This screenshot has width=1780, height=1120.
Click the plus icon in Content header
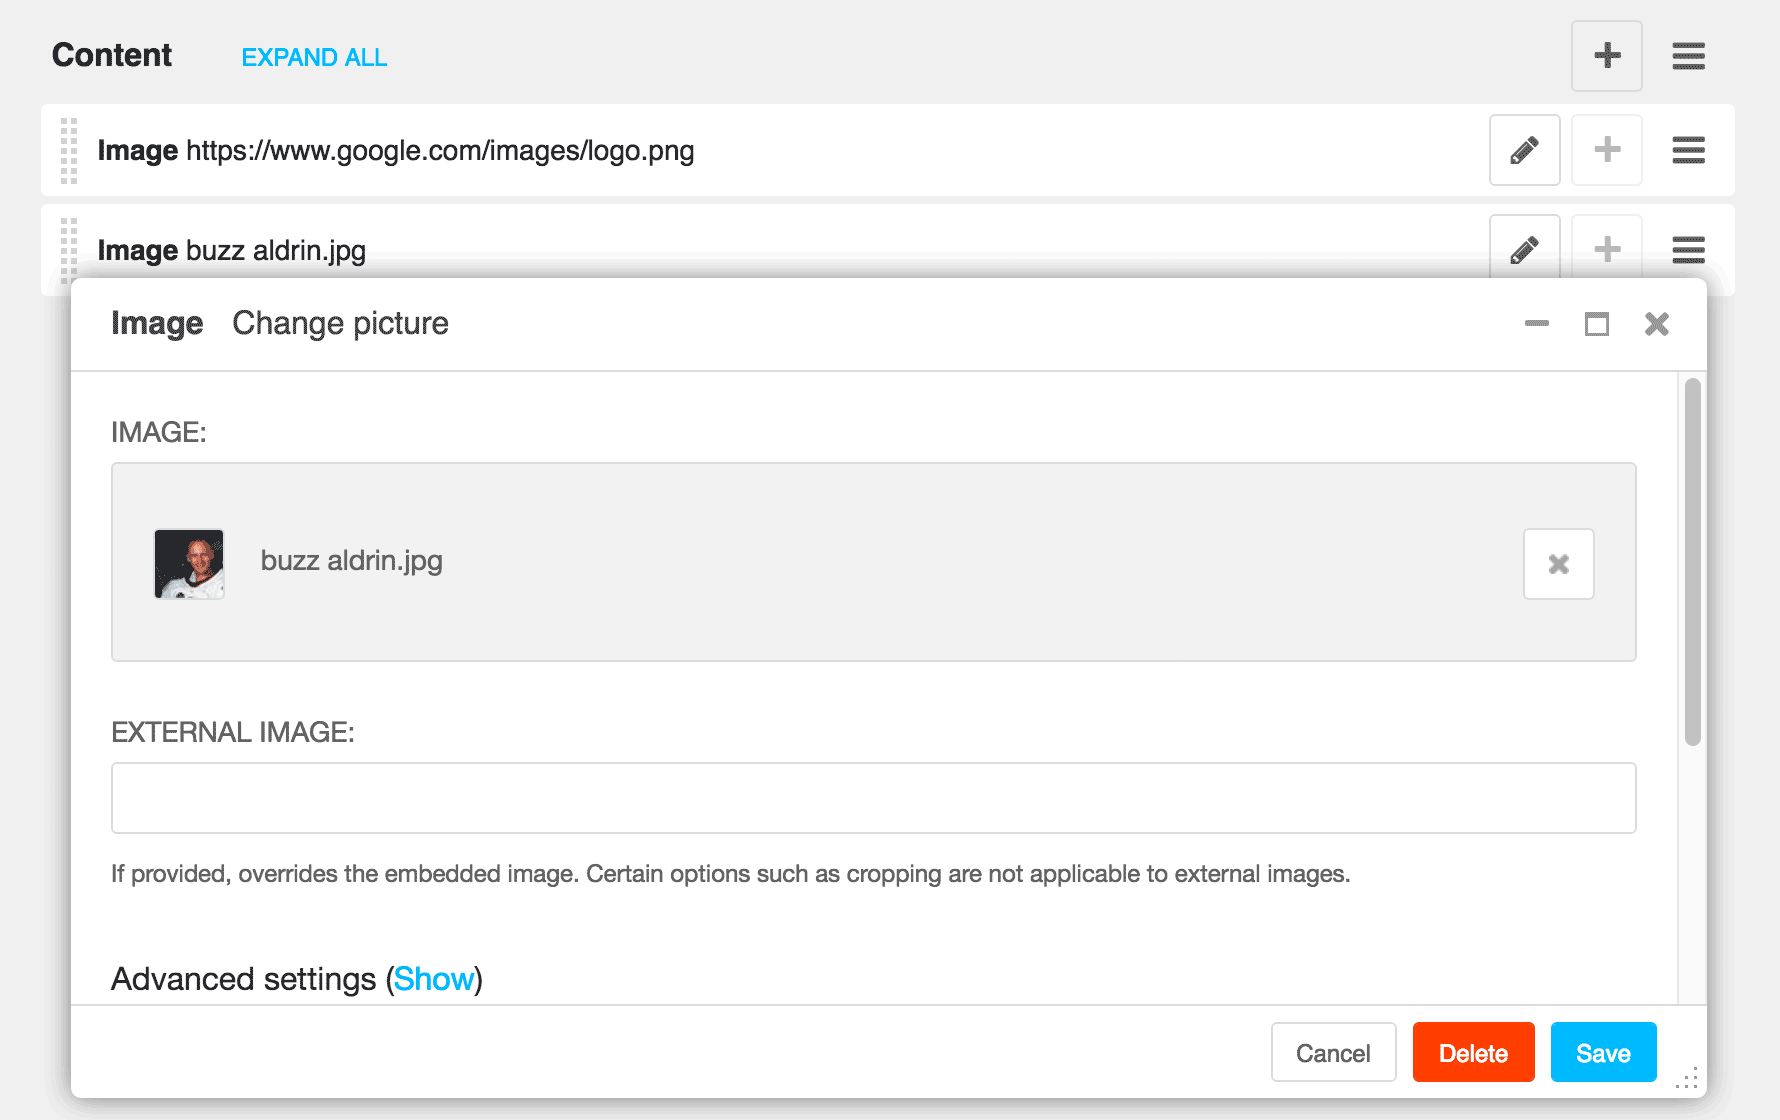point(1606,56)
